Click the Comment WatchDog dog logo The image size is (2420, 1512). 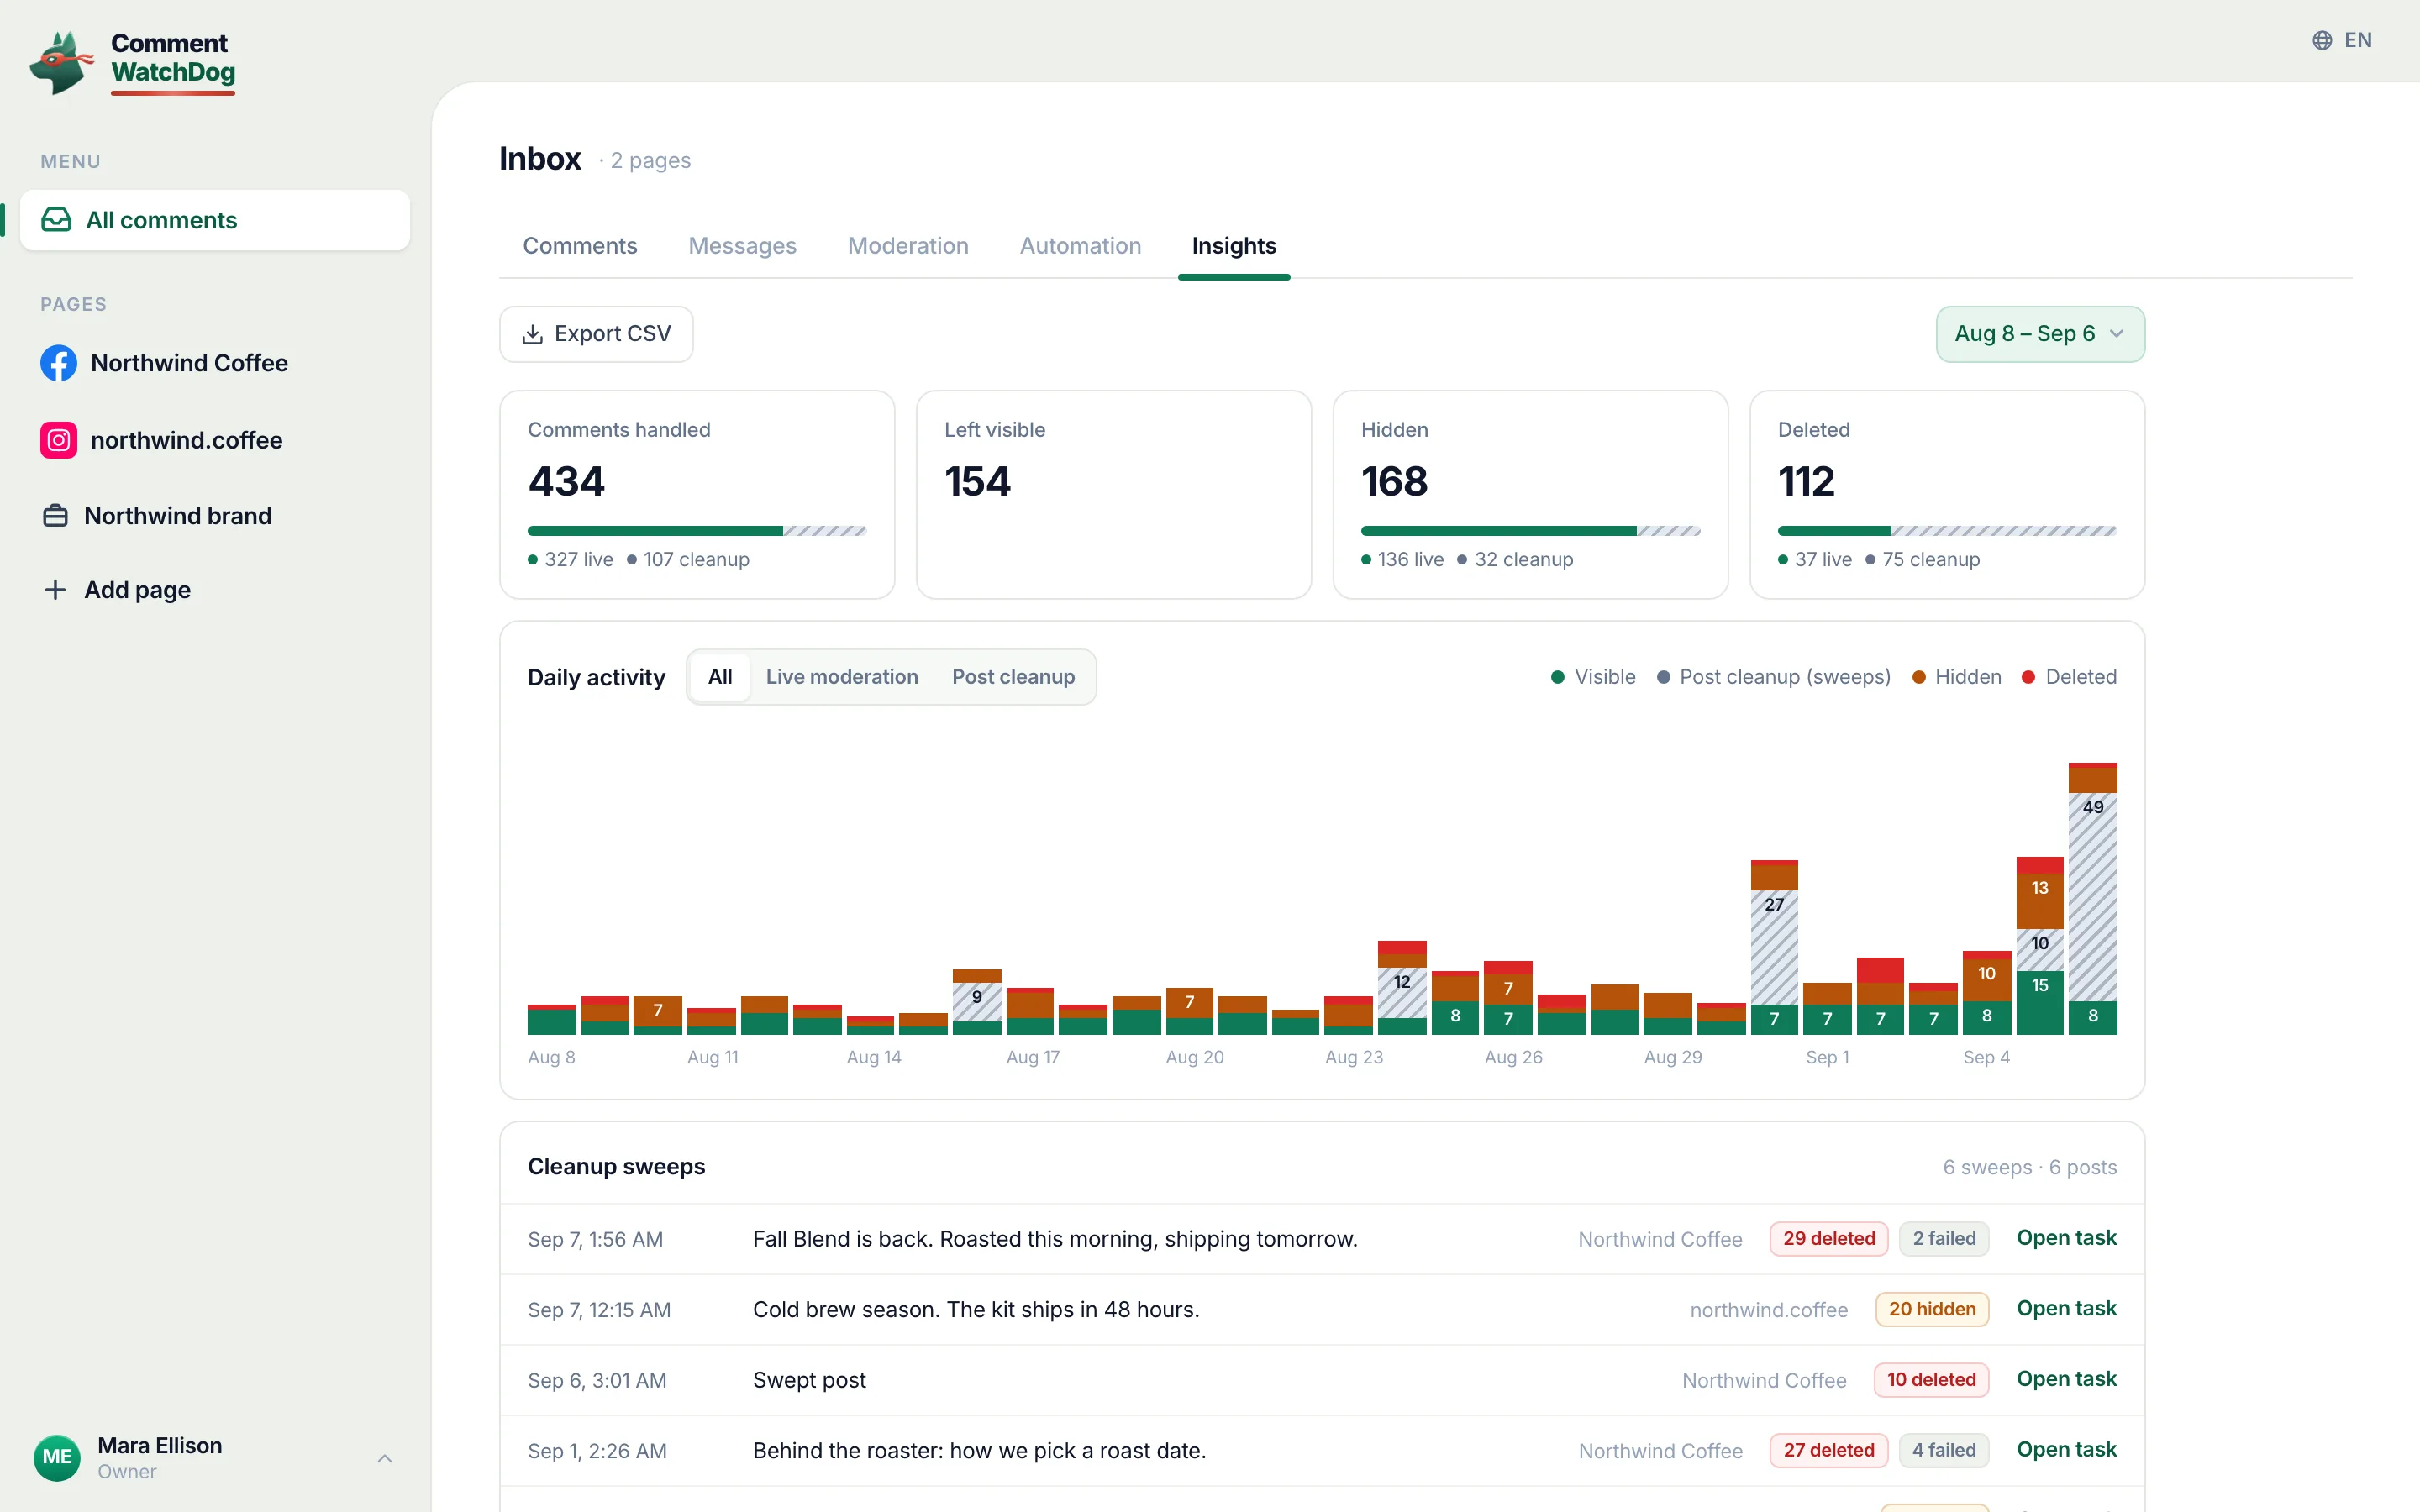click(x=62, y=62)
